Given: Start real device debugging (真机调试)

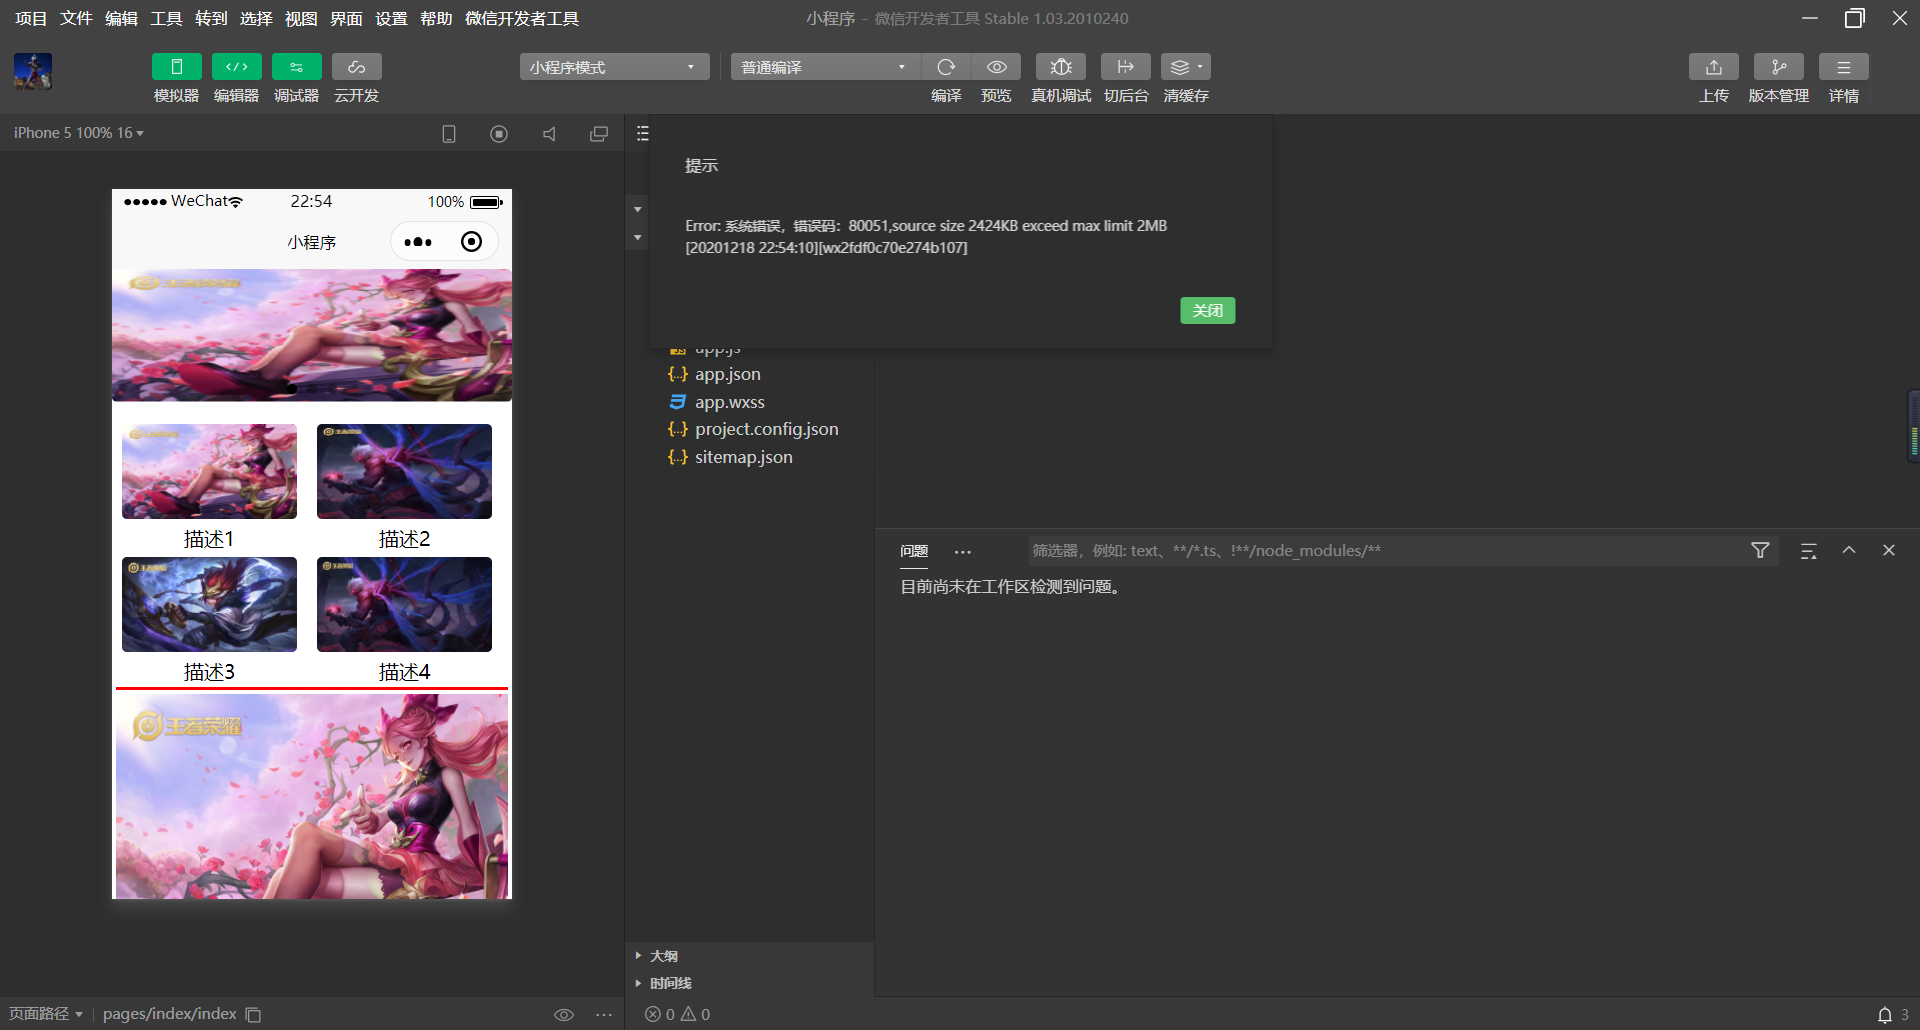Looking at the screenshot, I should (1061, 67).
